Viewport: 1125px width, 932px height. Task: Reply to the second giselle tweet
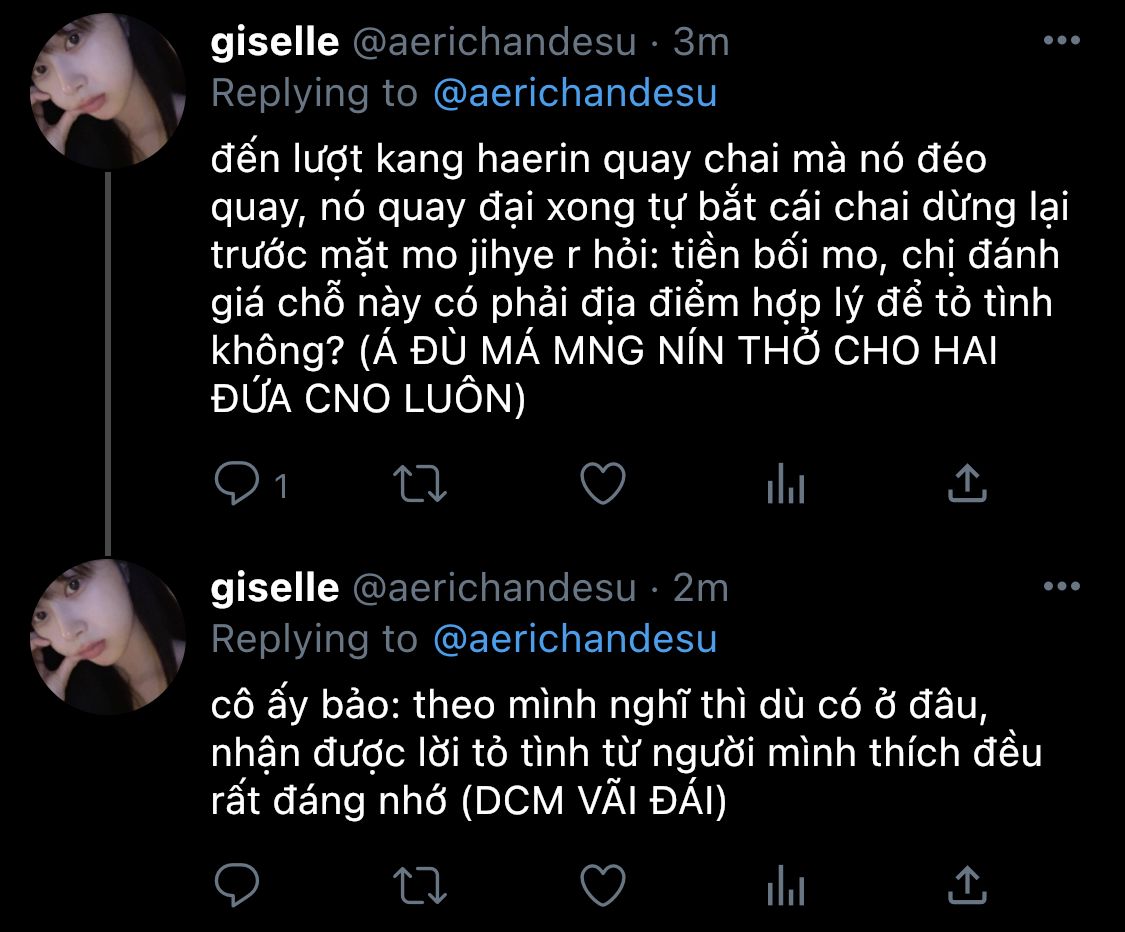tap(237, 885)
